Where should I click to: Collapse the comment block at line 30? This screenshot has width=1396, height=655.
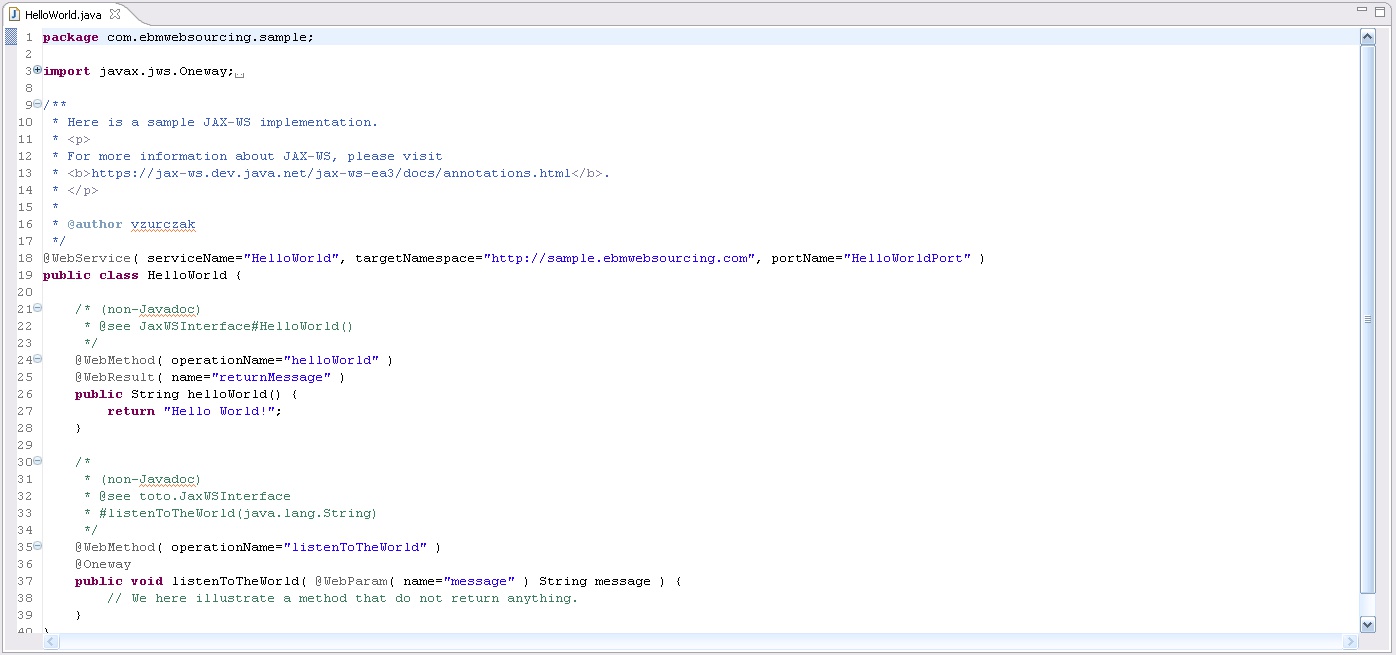pos(37,461)
